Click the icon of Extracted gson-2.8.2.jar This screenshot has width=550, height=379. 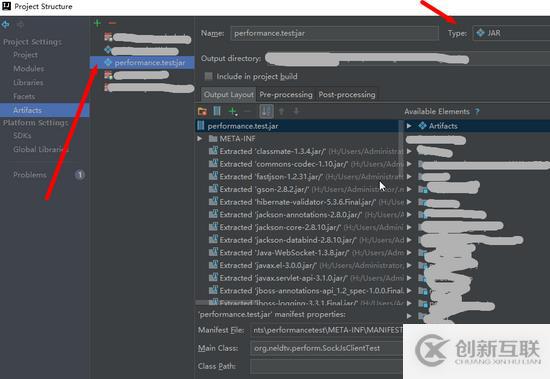(x=213, y=189)
